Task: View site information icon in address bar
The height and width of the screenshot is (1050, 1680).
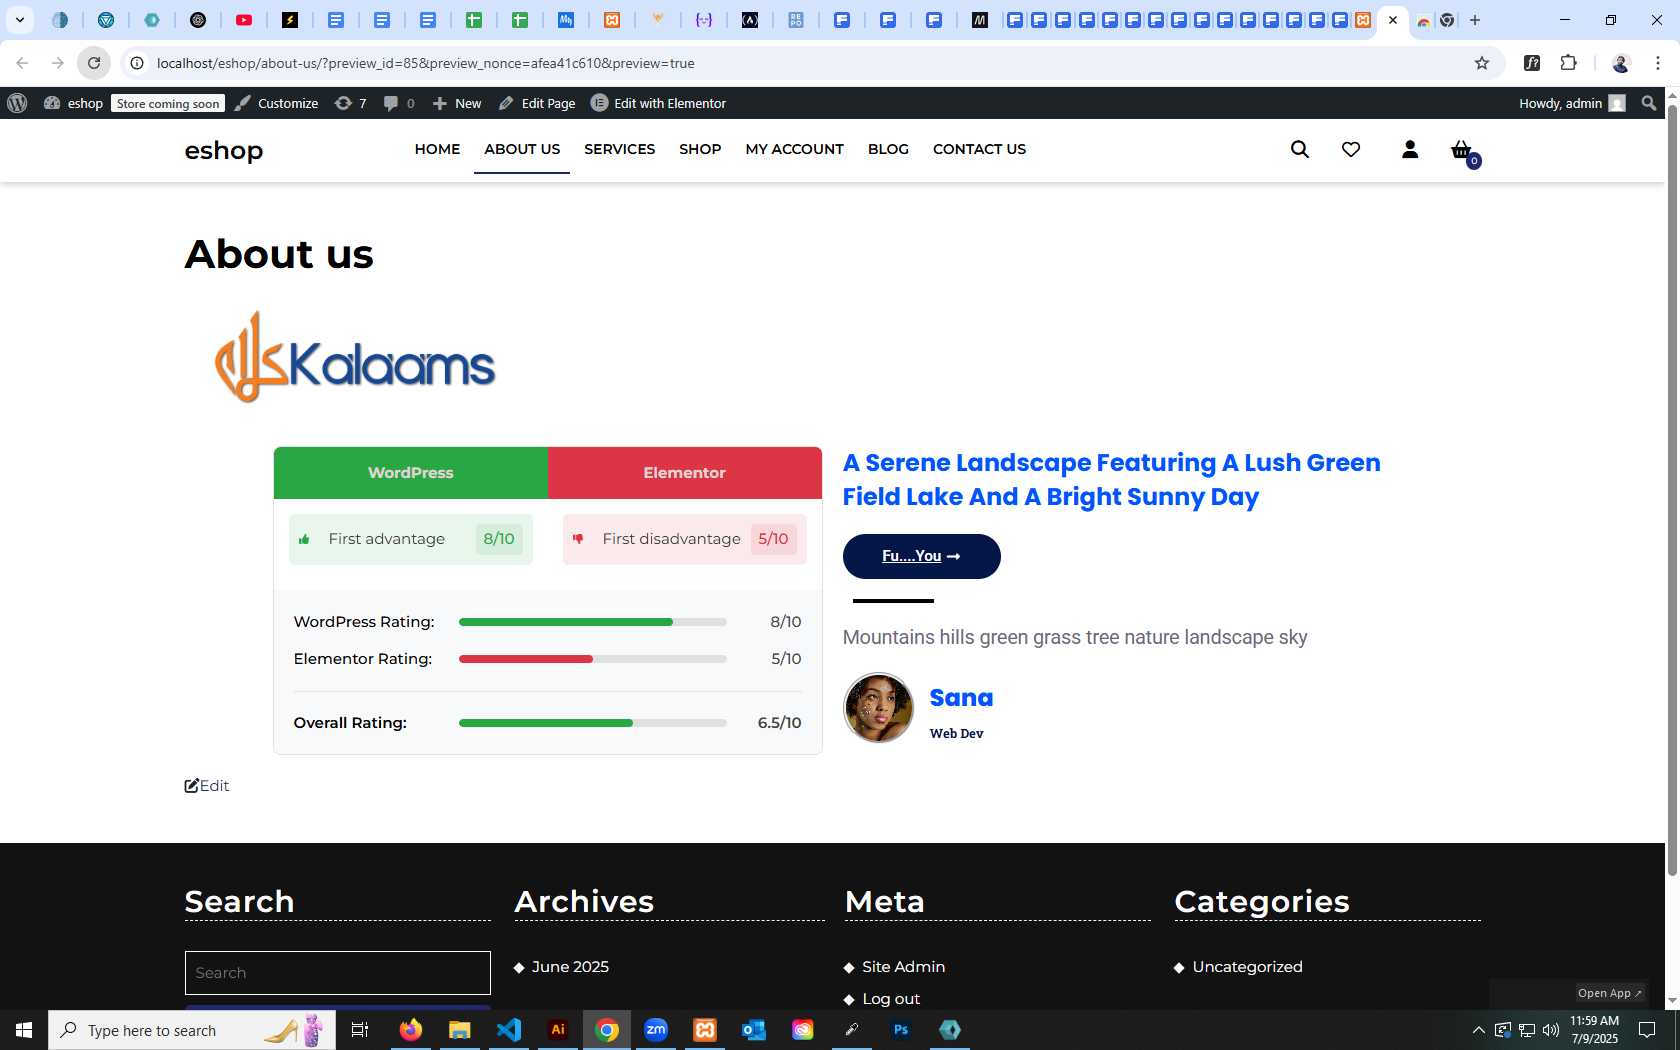Action: point(137,63)
